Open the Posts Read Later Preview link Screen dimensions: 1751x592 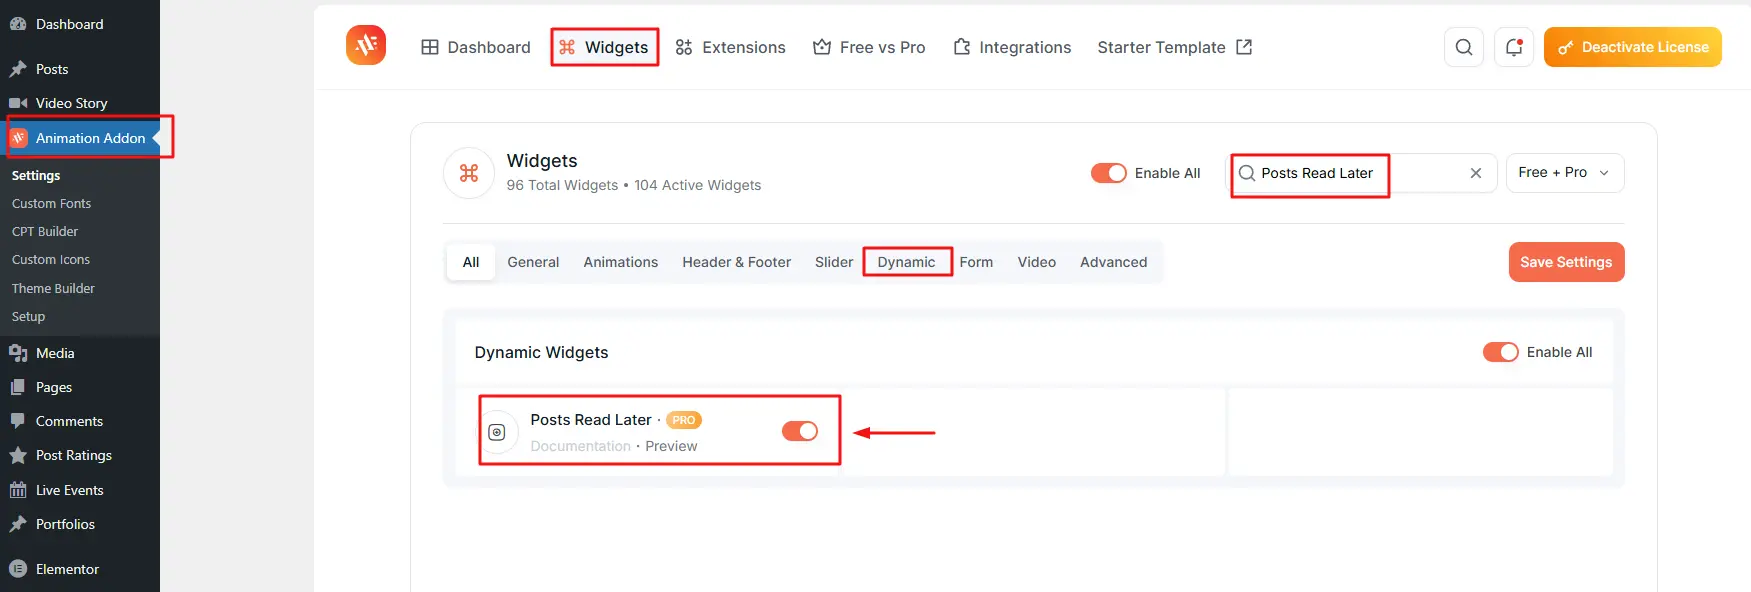[671, 446]
